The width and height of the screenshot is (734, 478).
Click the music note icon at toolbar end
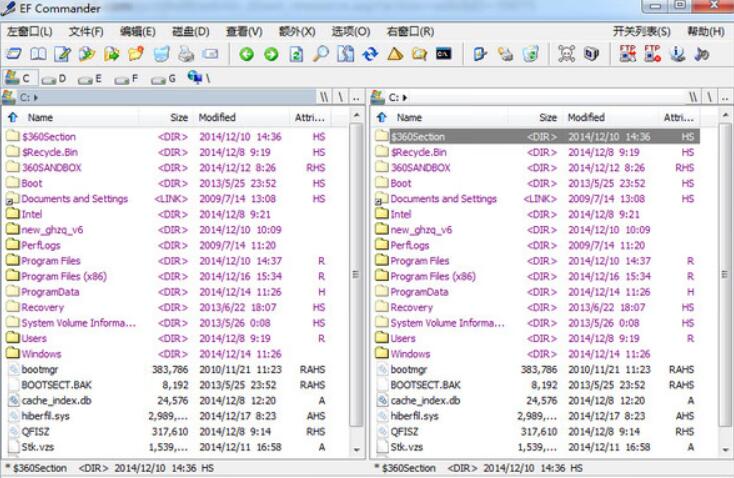702,54
